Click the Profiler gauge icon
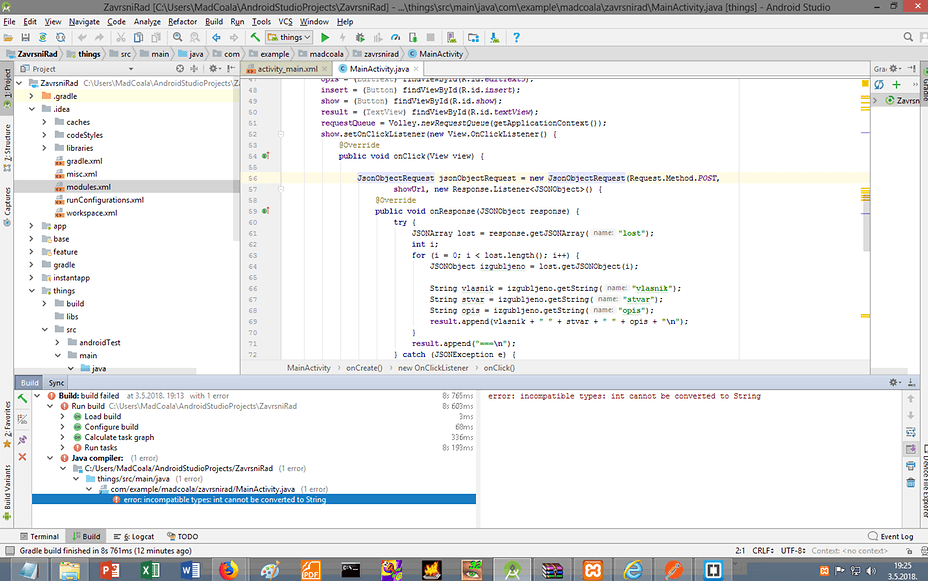This screenshot has height=581, width=928. (395, 37)
